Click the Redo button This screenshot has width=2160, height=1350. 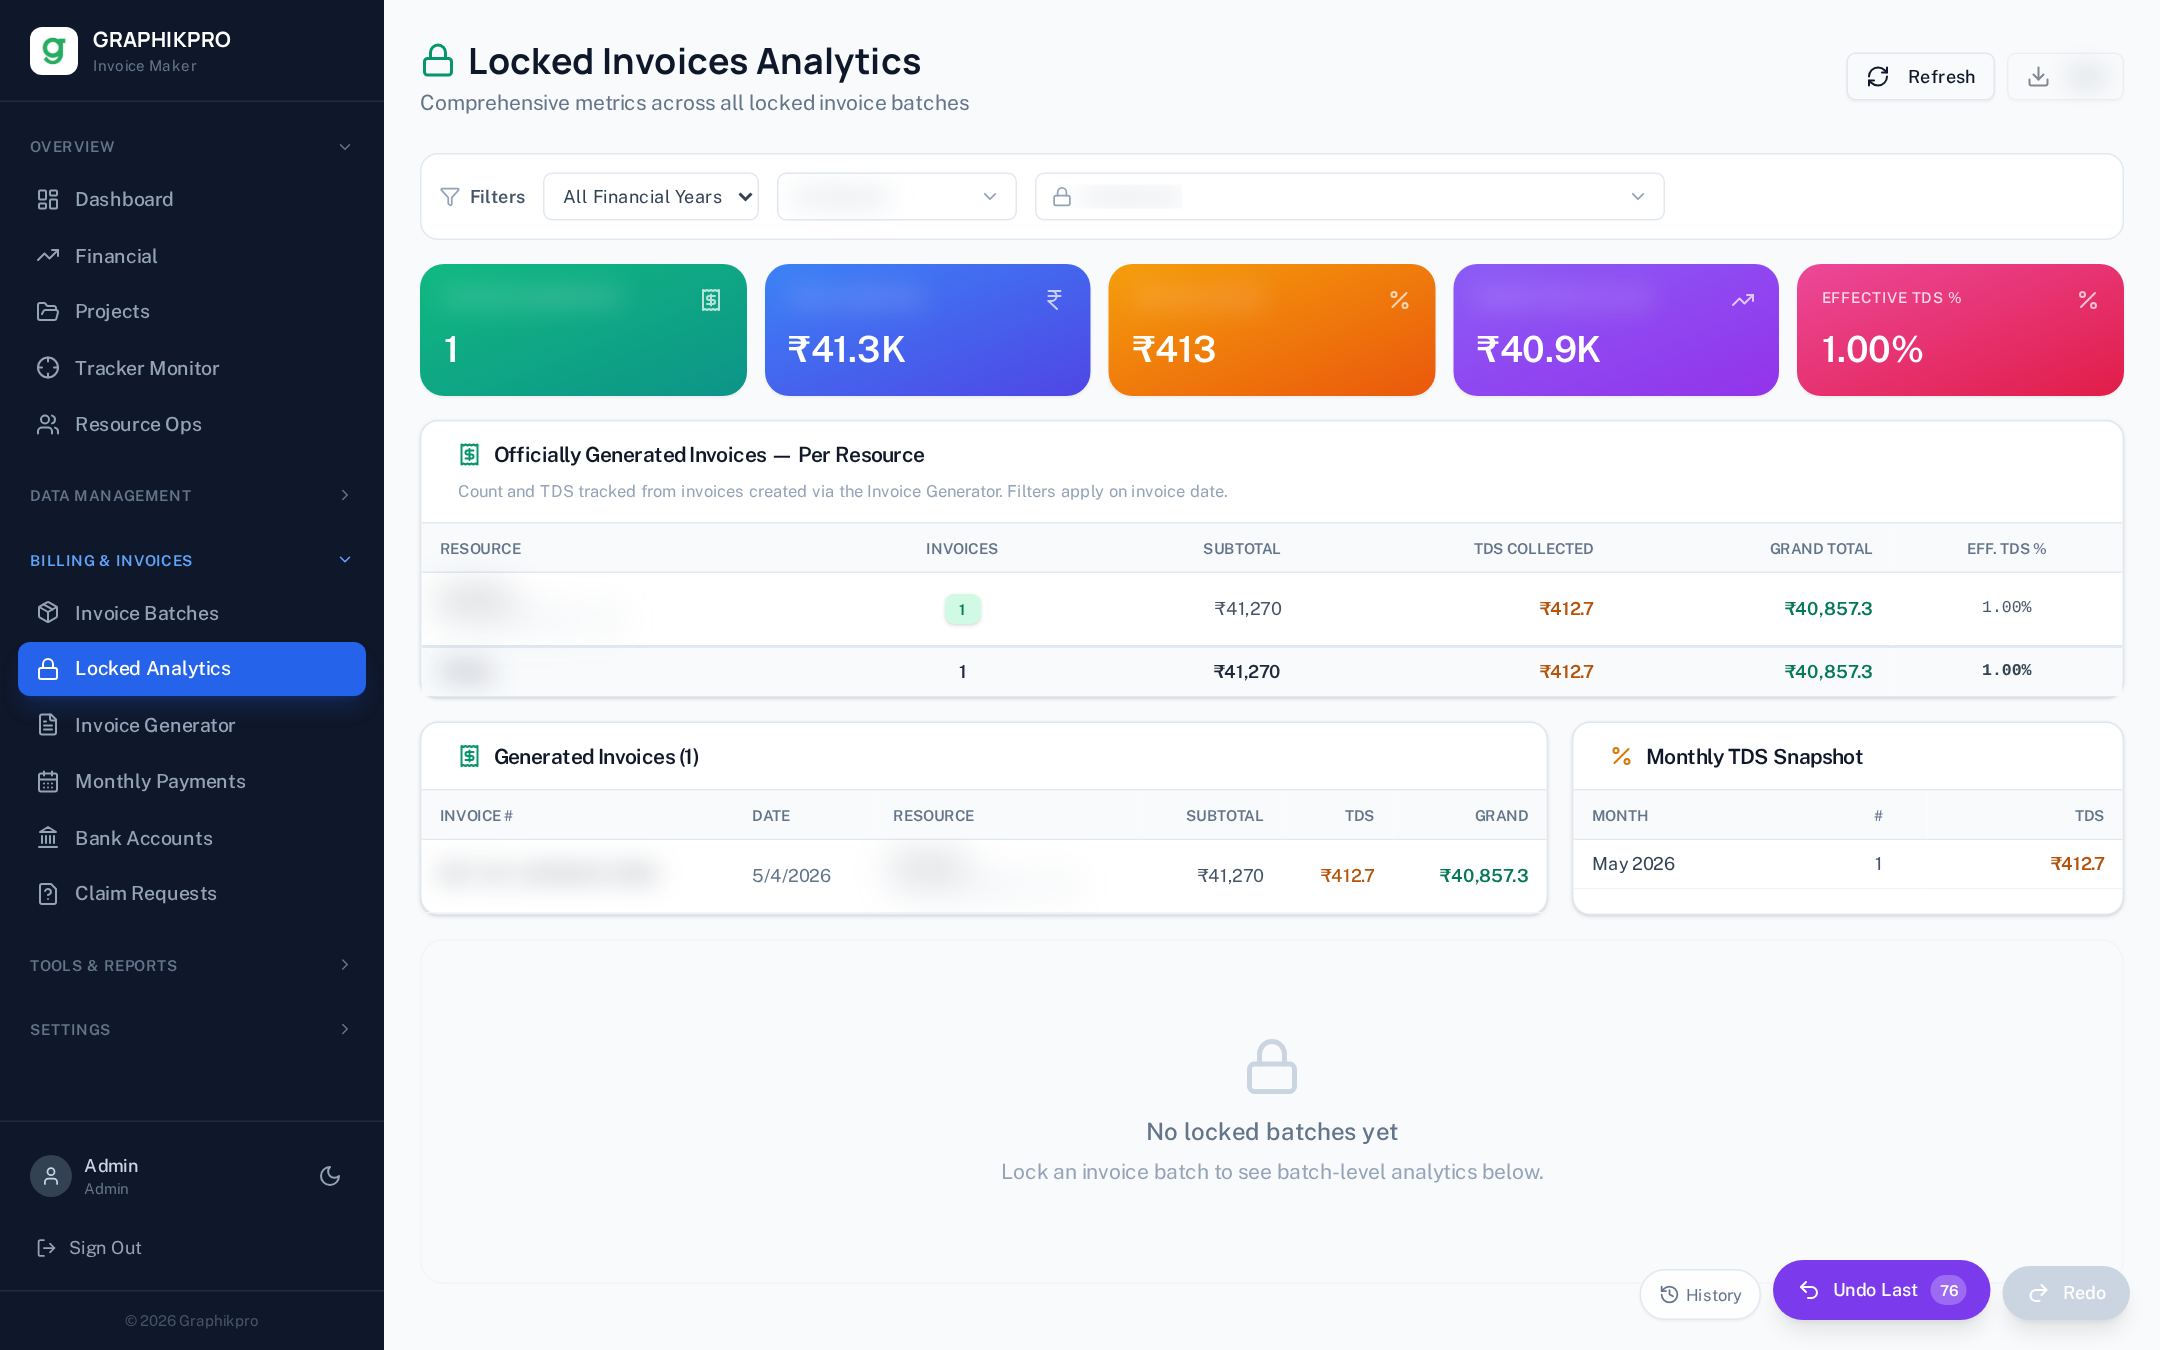tap(2066, 1293)
